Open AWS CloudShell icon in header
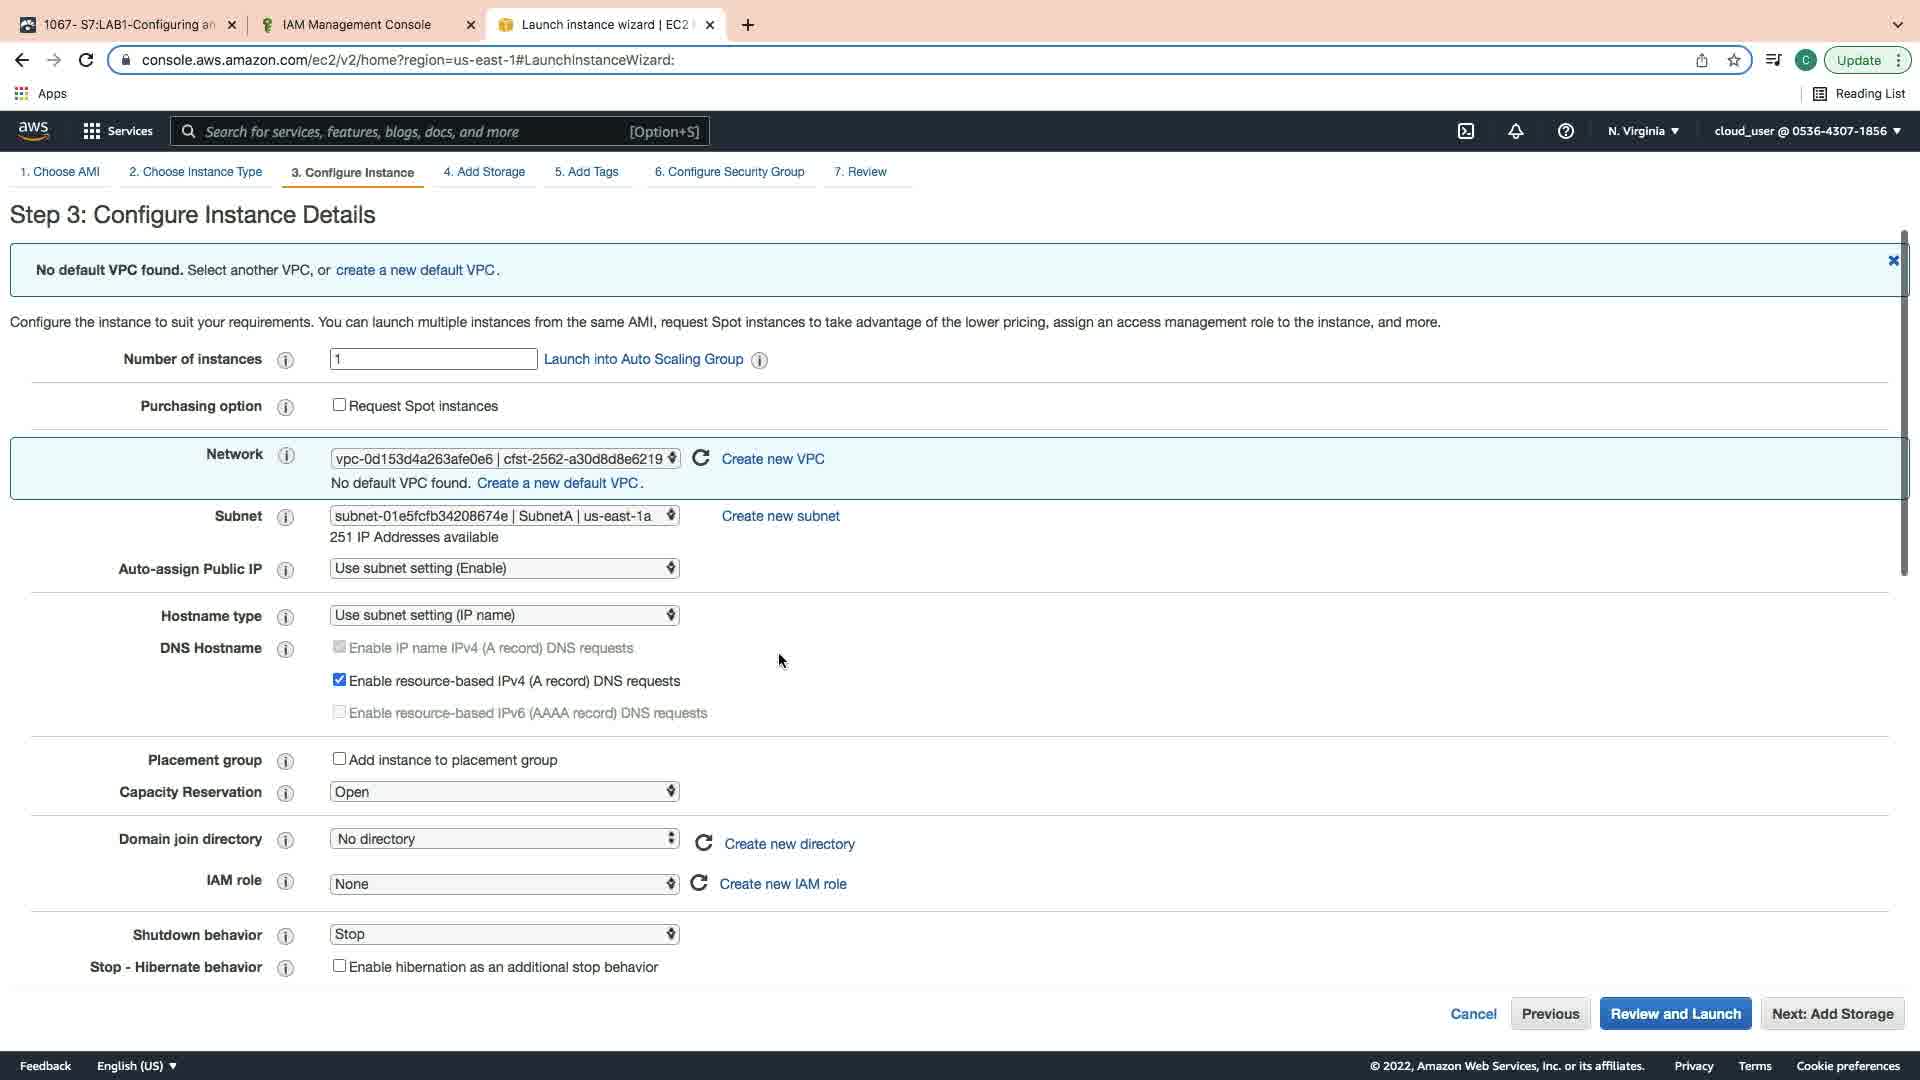This screenshot has height=1080, width=1920. pos(1466,131)
